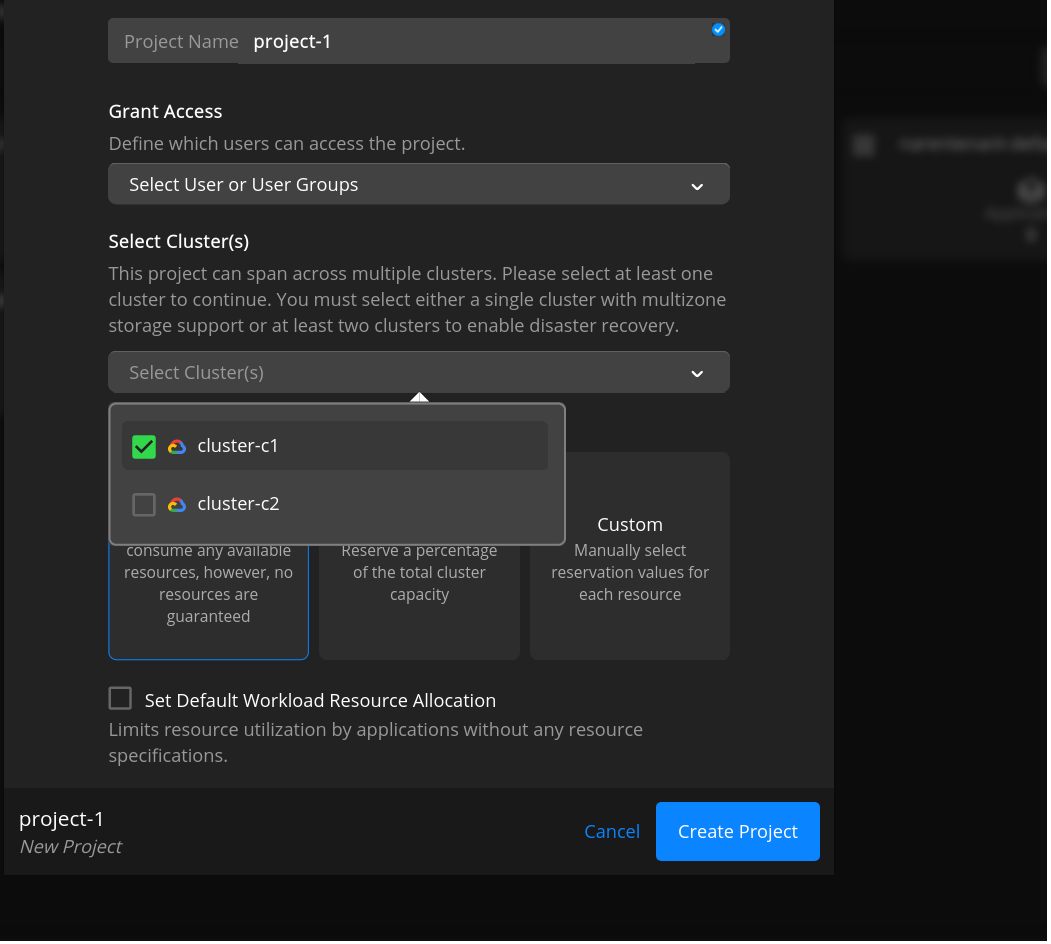
Task: Choose the percentage reservation card
Action: click(420, 601)
